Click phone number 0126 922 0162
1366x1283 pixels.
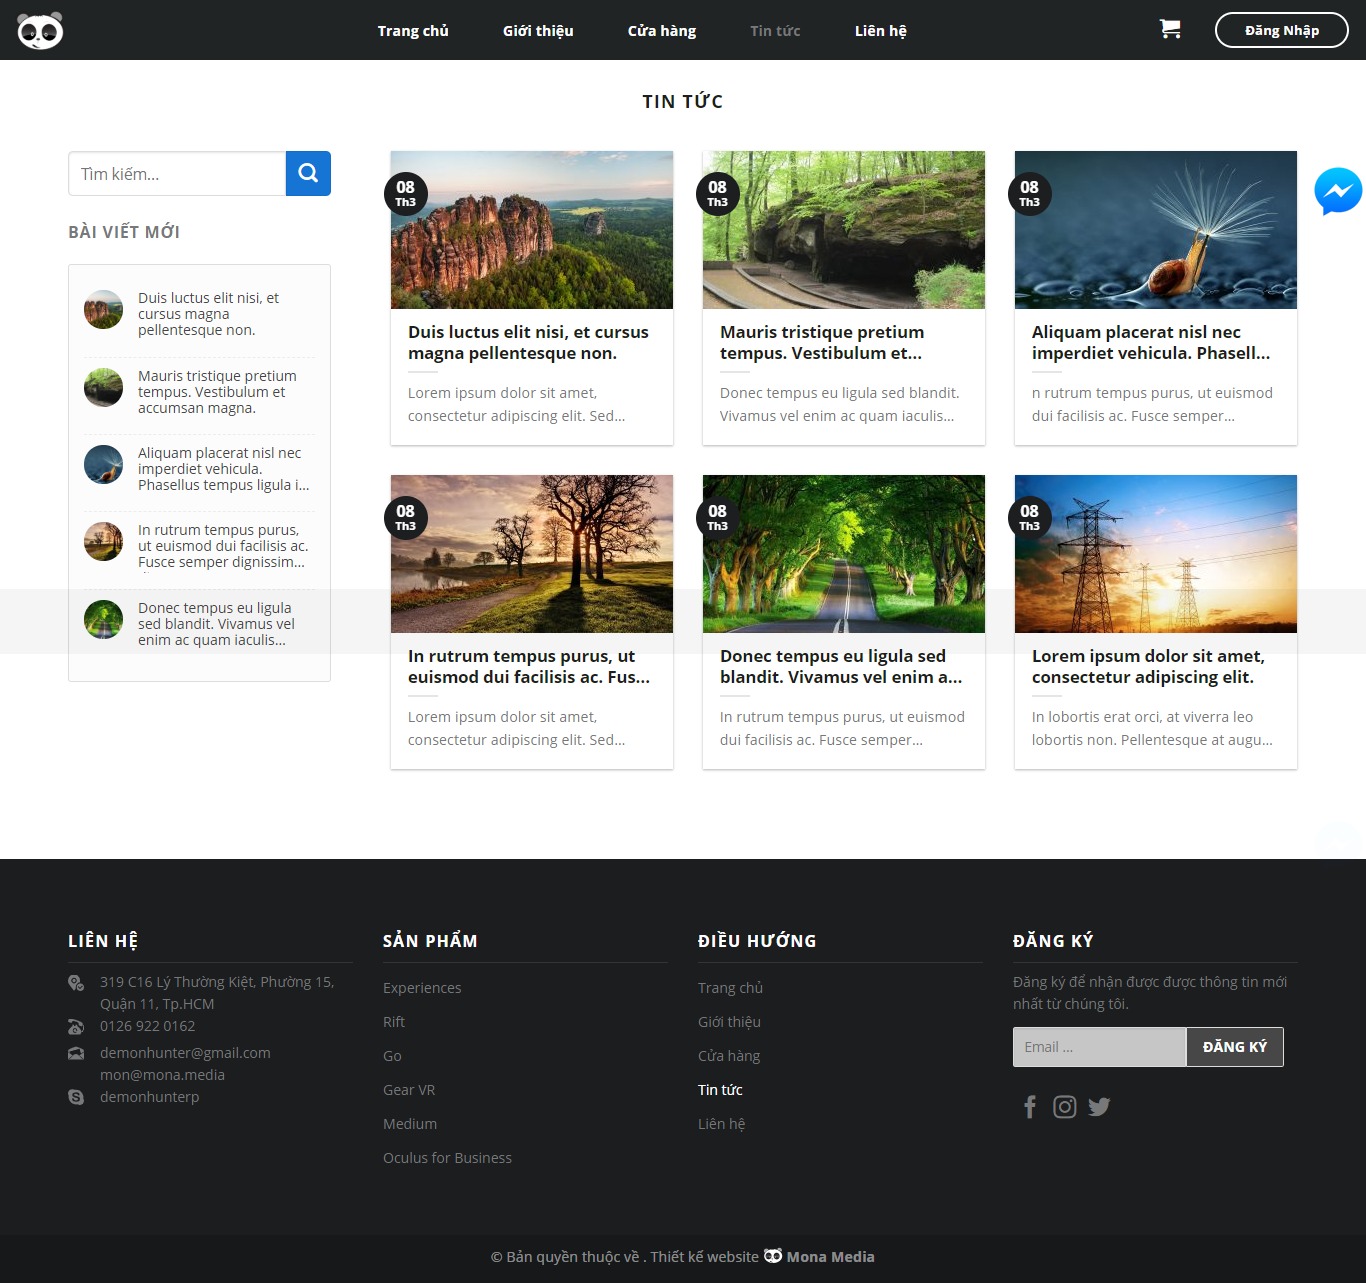click(147, 1026)
